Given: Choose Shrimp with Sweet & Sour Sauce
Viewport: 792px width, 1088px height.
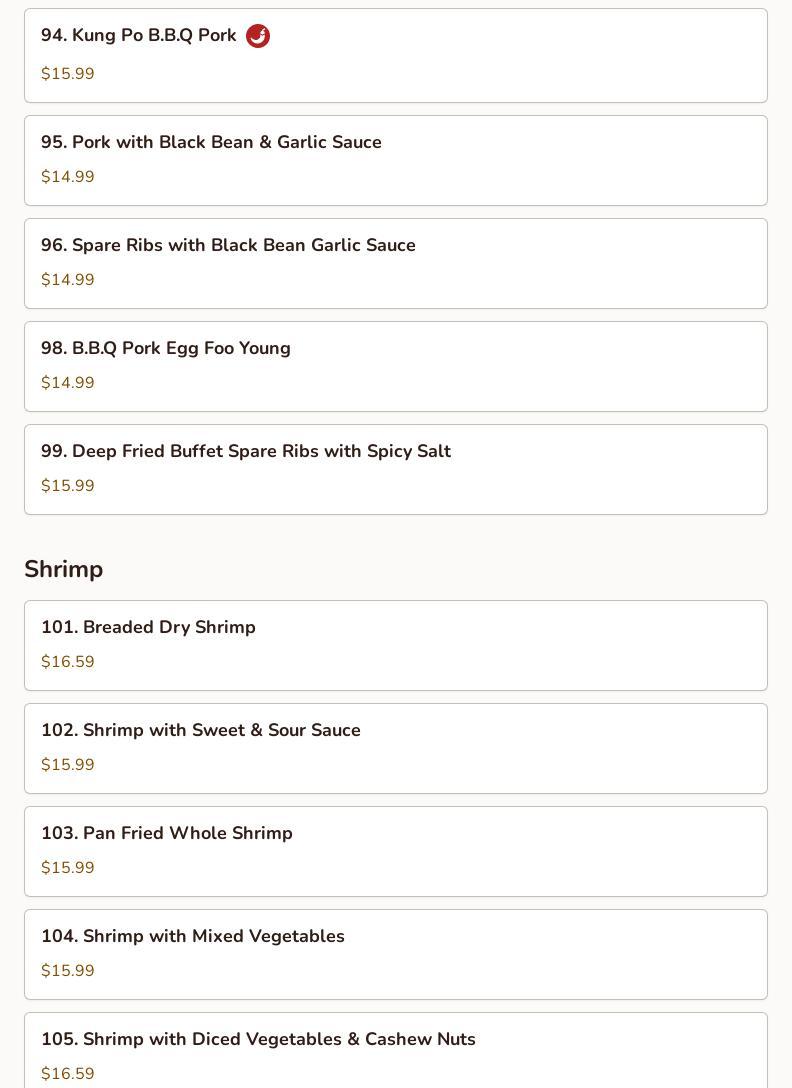Looking at the screenshot, I should (x=201, y=730).
